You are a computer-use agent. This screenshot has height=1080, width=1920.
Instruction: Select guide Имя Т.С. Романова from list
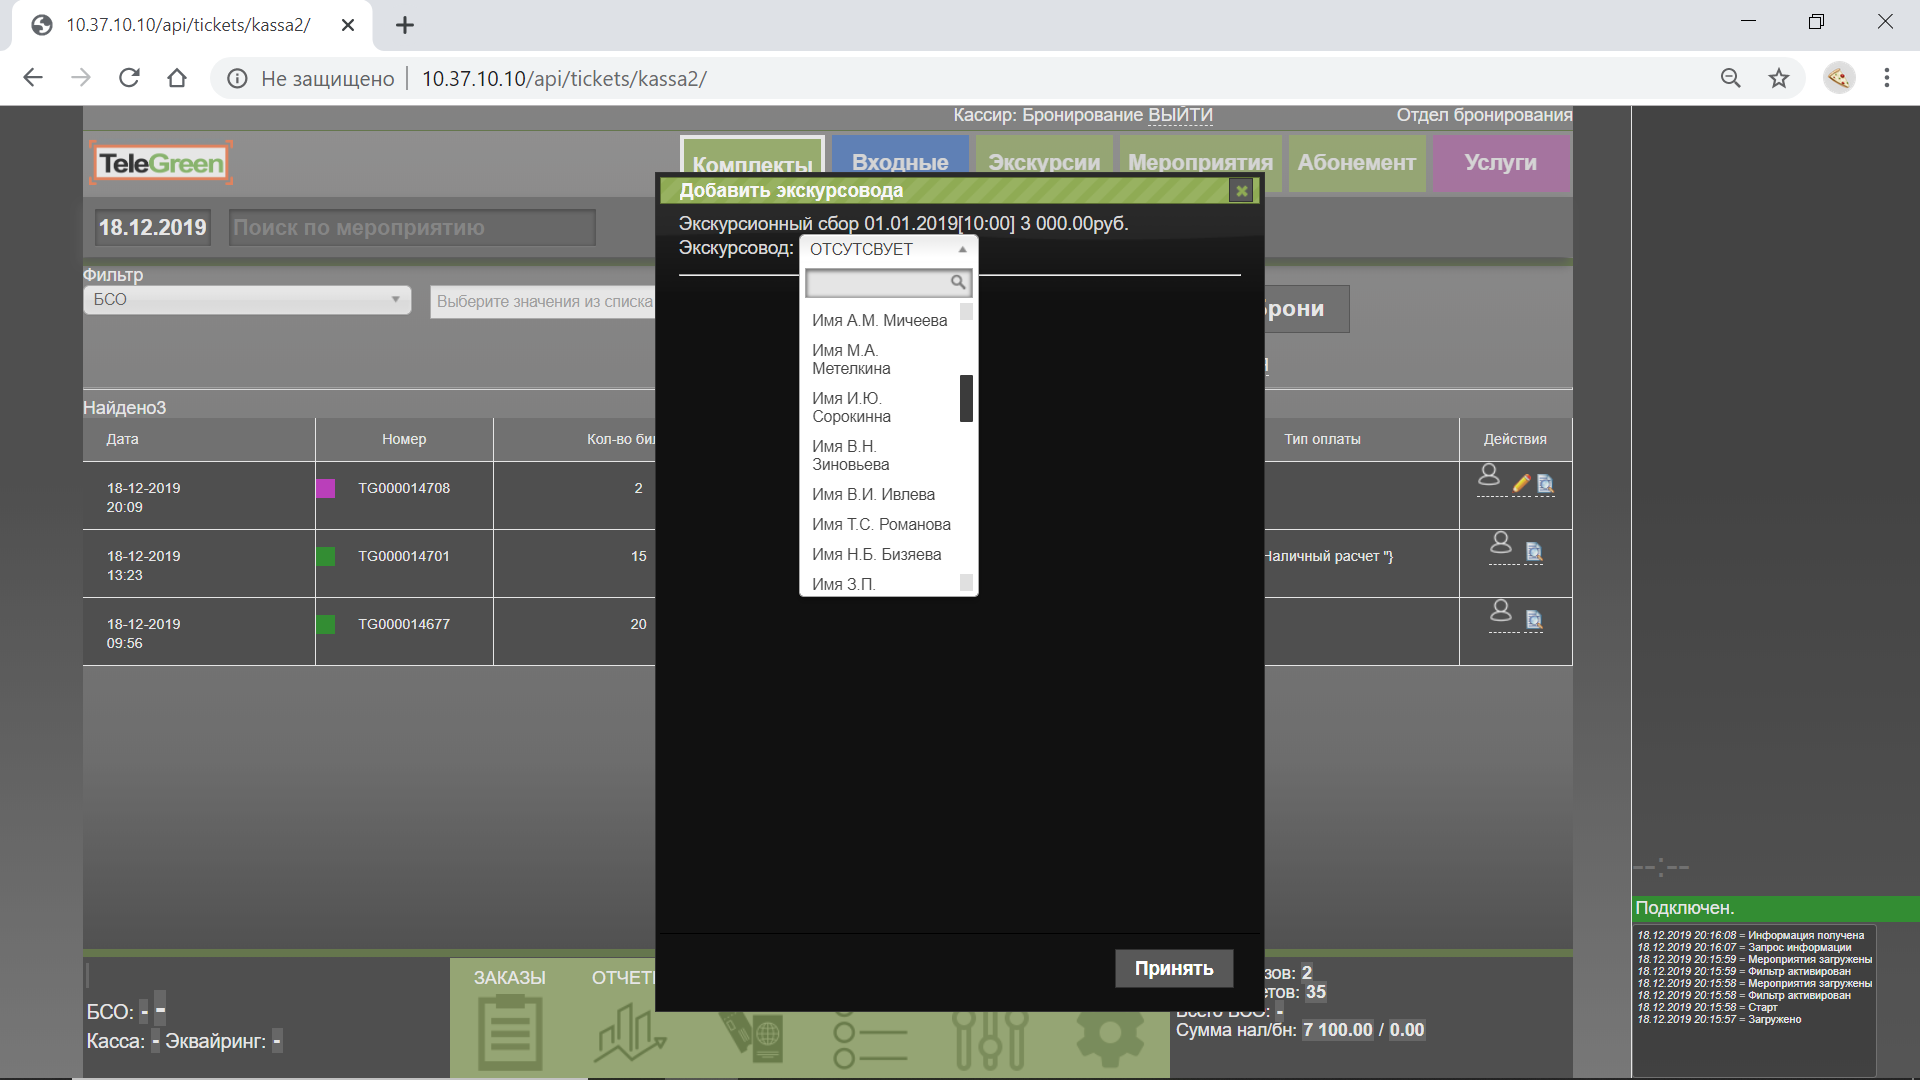(880, 524)
